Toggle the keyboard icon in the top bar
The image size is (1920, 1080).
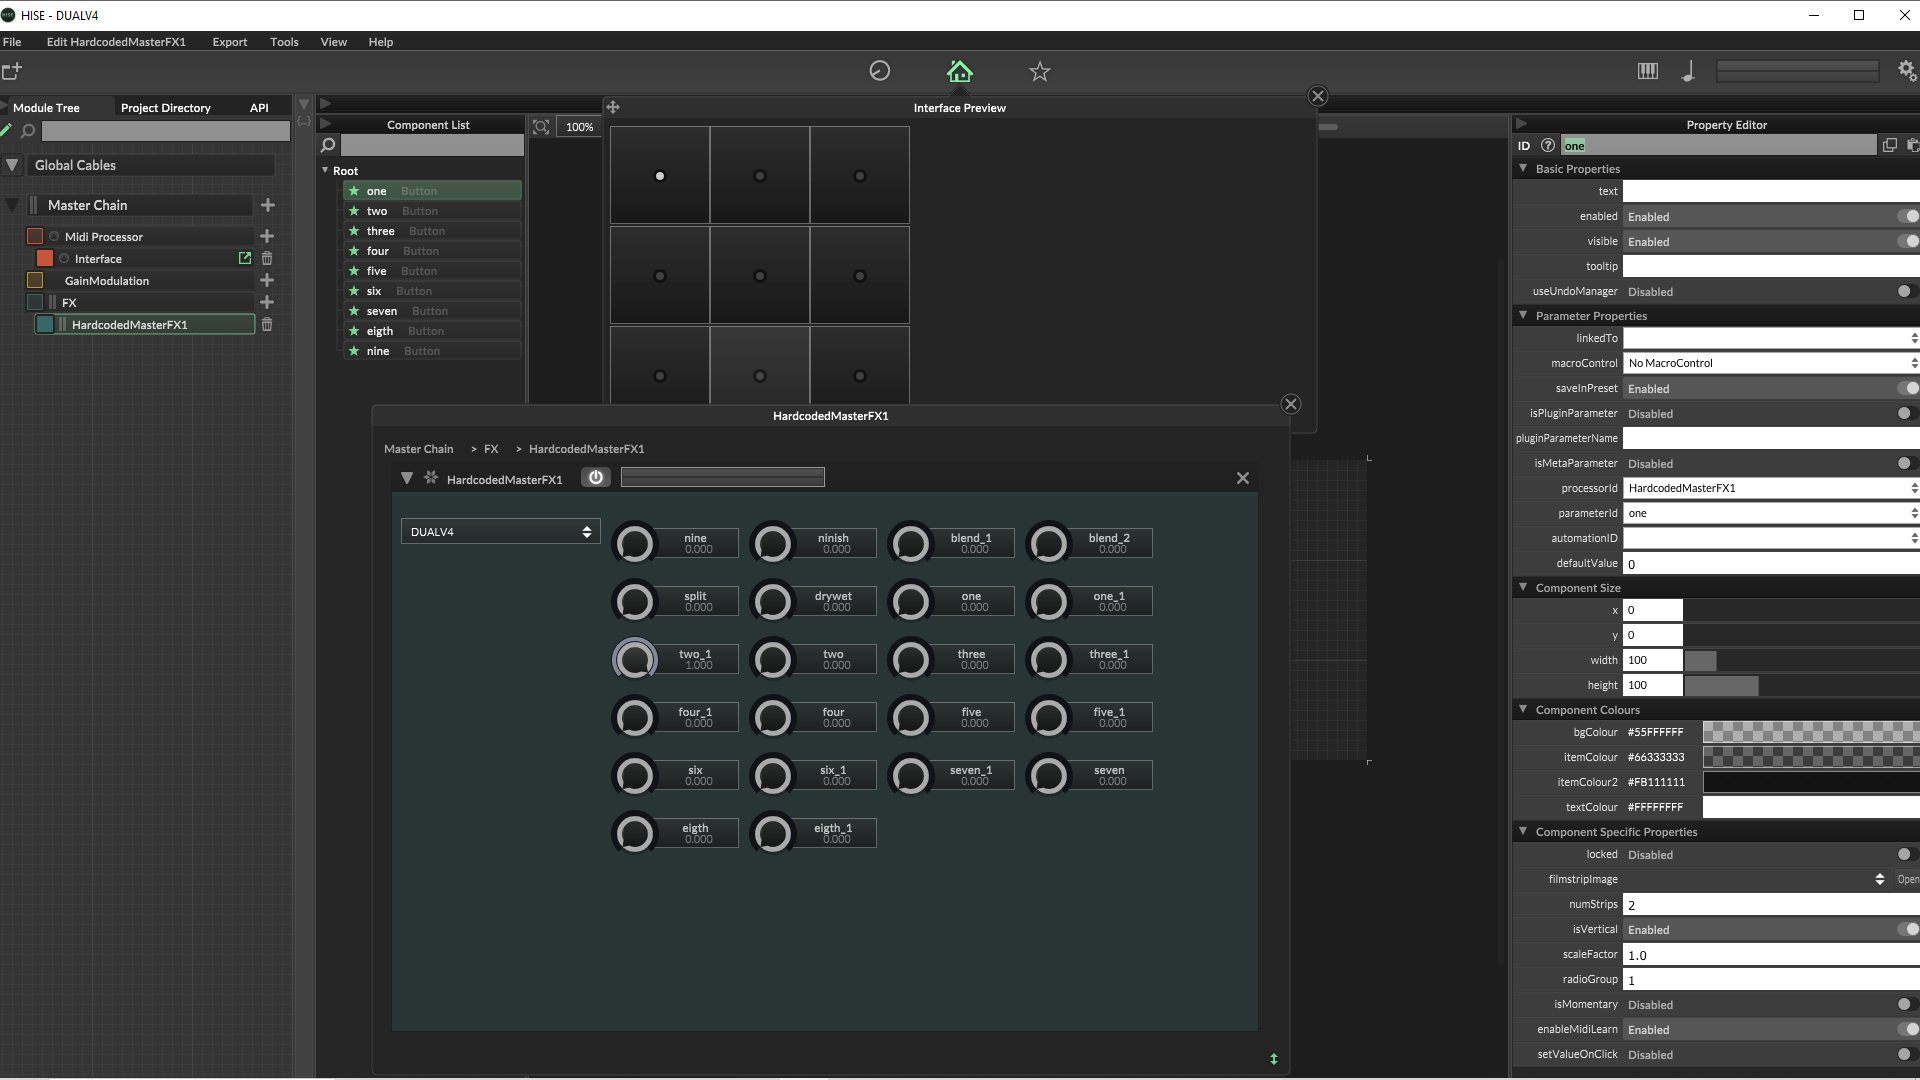(1648, 71)
